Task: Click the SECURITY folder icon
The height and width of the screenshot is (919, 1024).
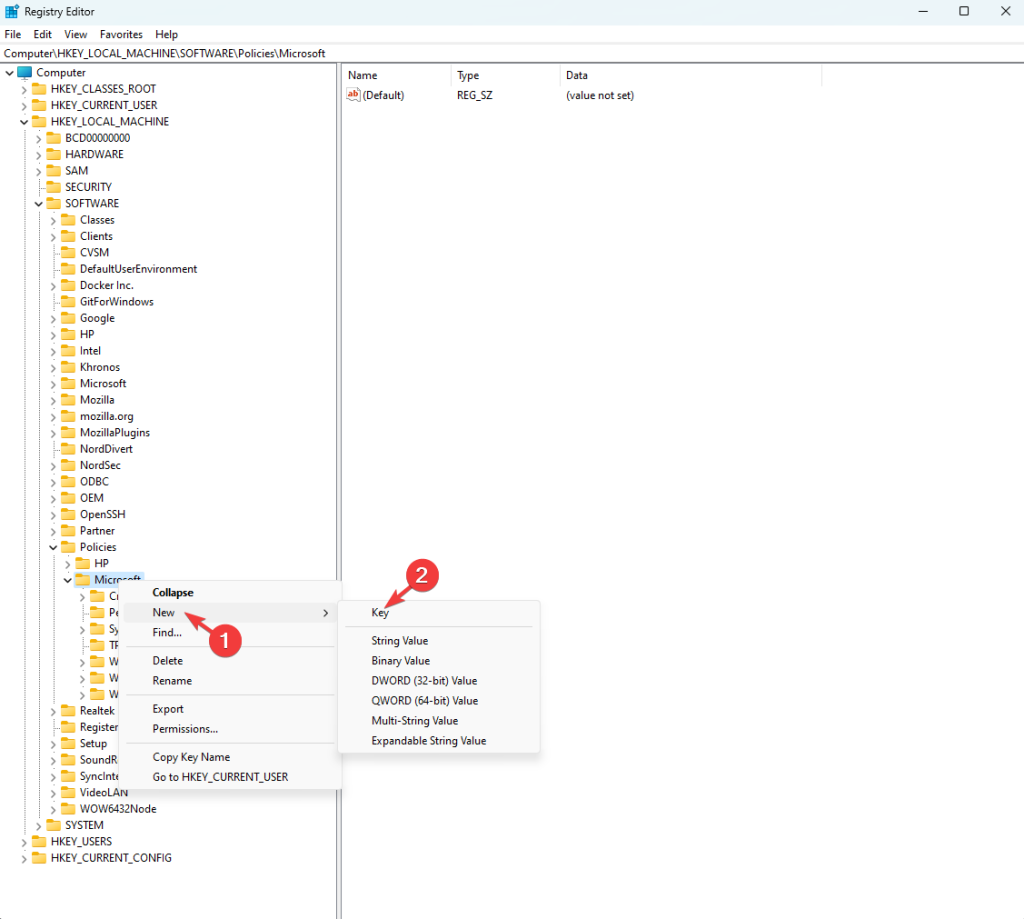Action: click(x=54, y=187)
